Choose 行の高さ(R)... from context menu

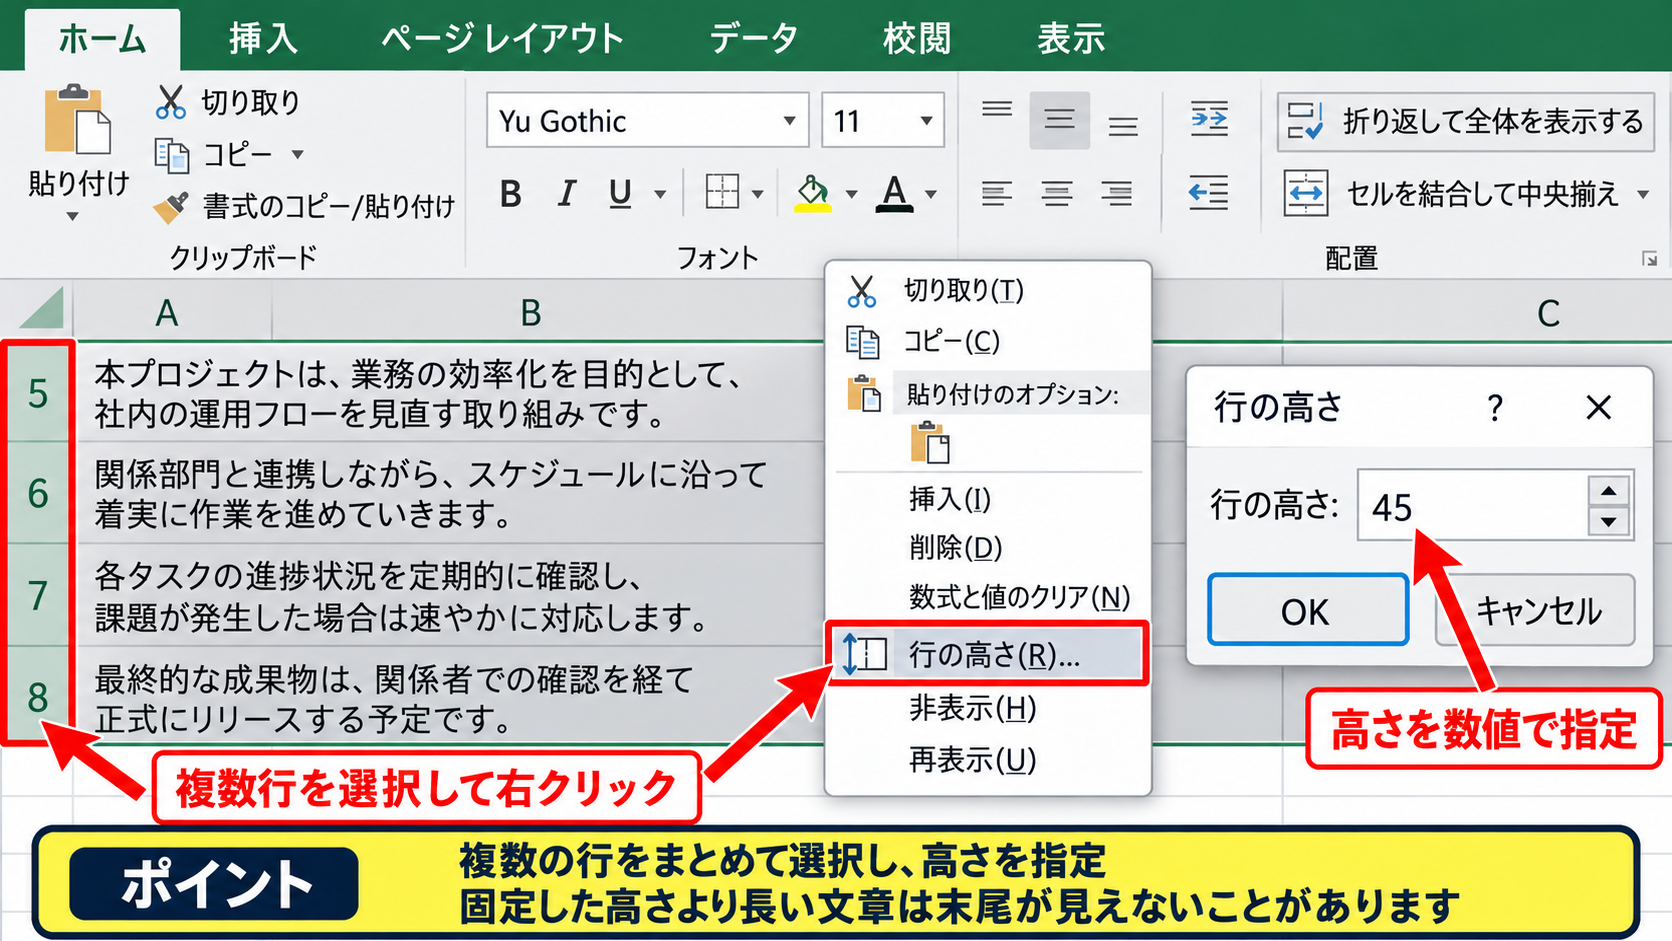click(987, 654)
